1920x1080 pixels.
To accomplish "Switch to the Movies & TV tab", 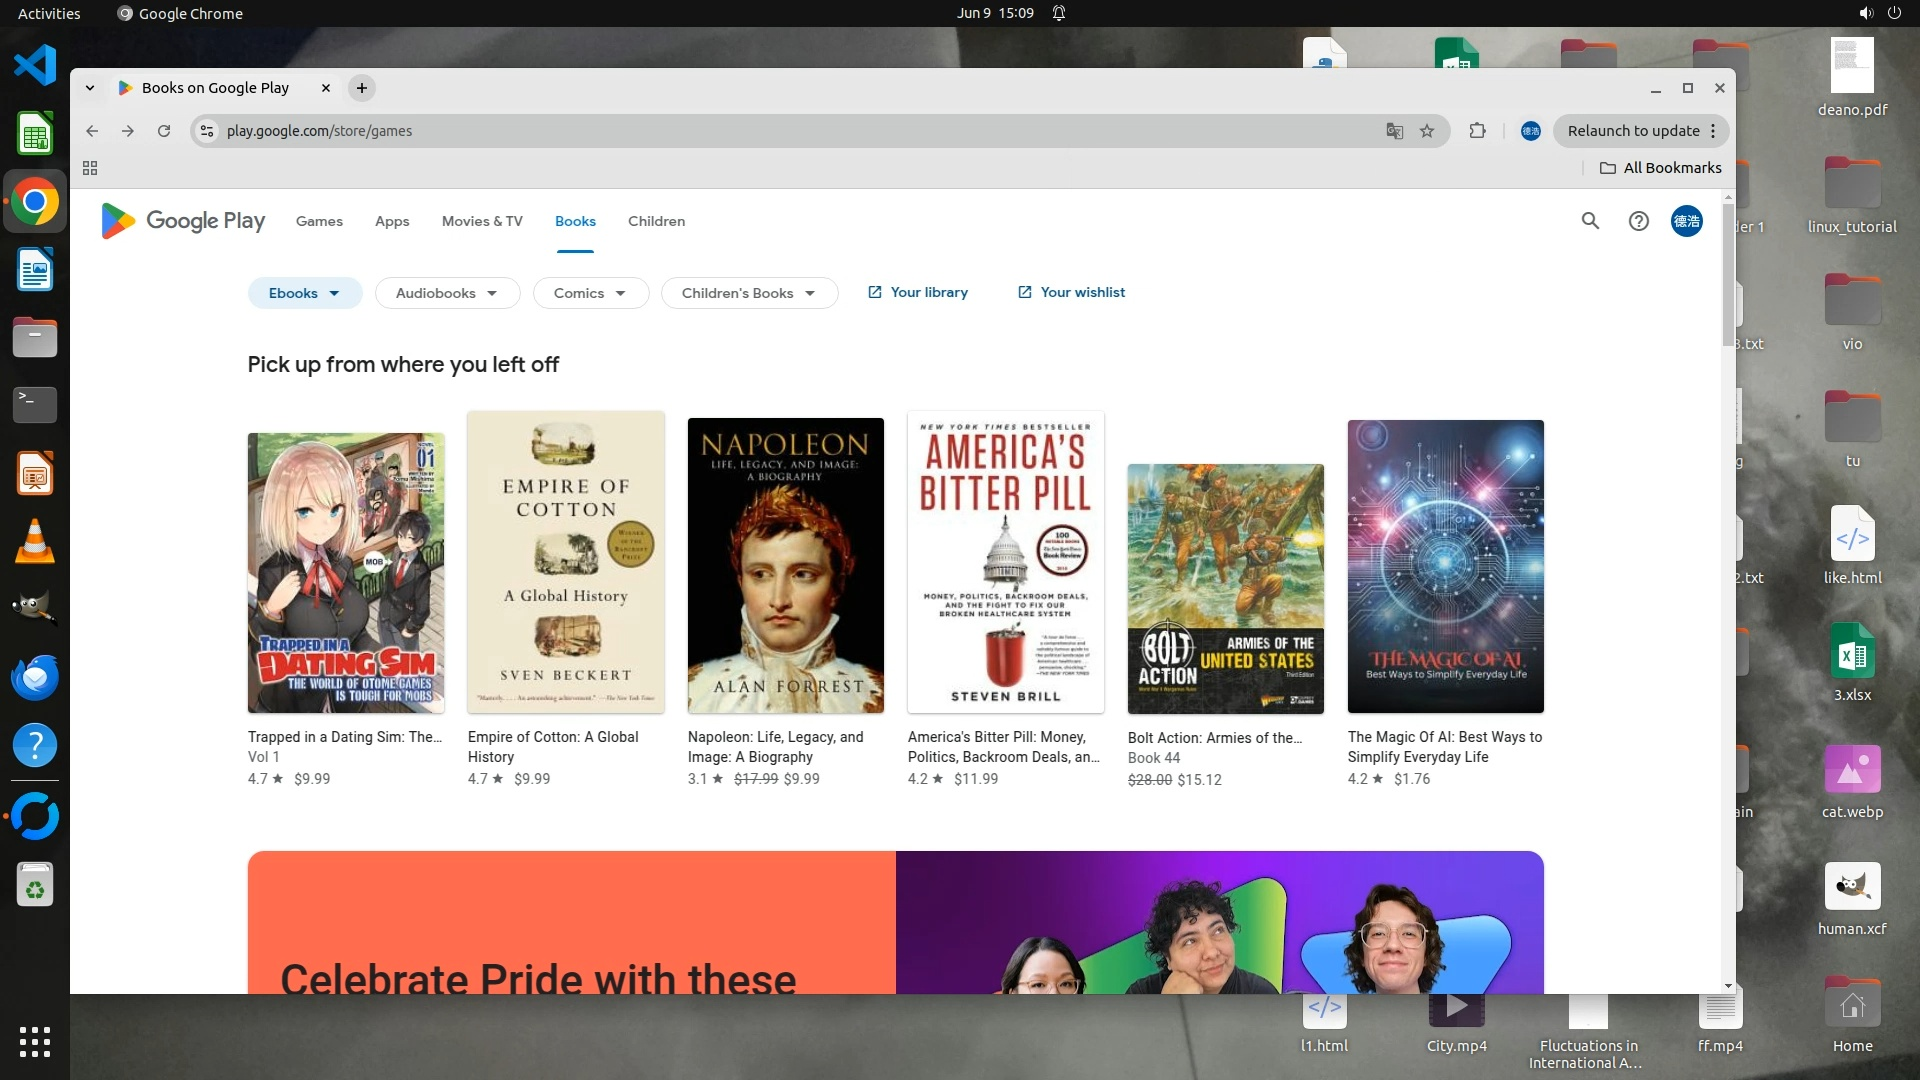I will [x=482, y=221].
